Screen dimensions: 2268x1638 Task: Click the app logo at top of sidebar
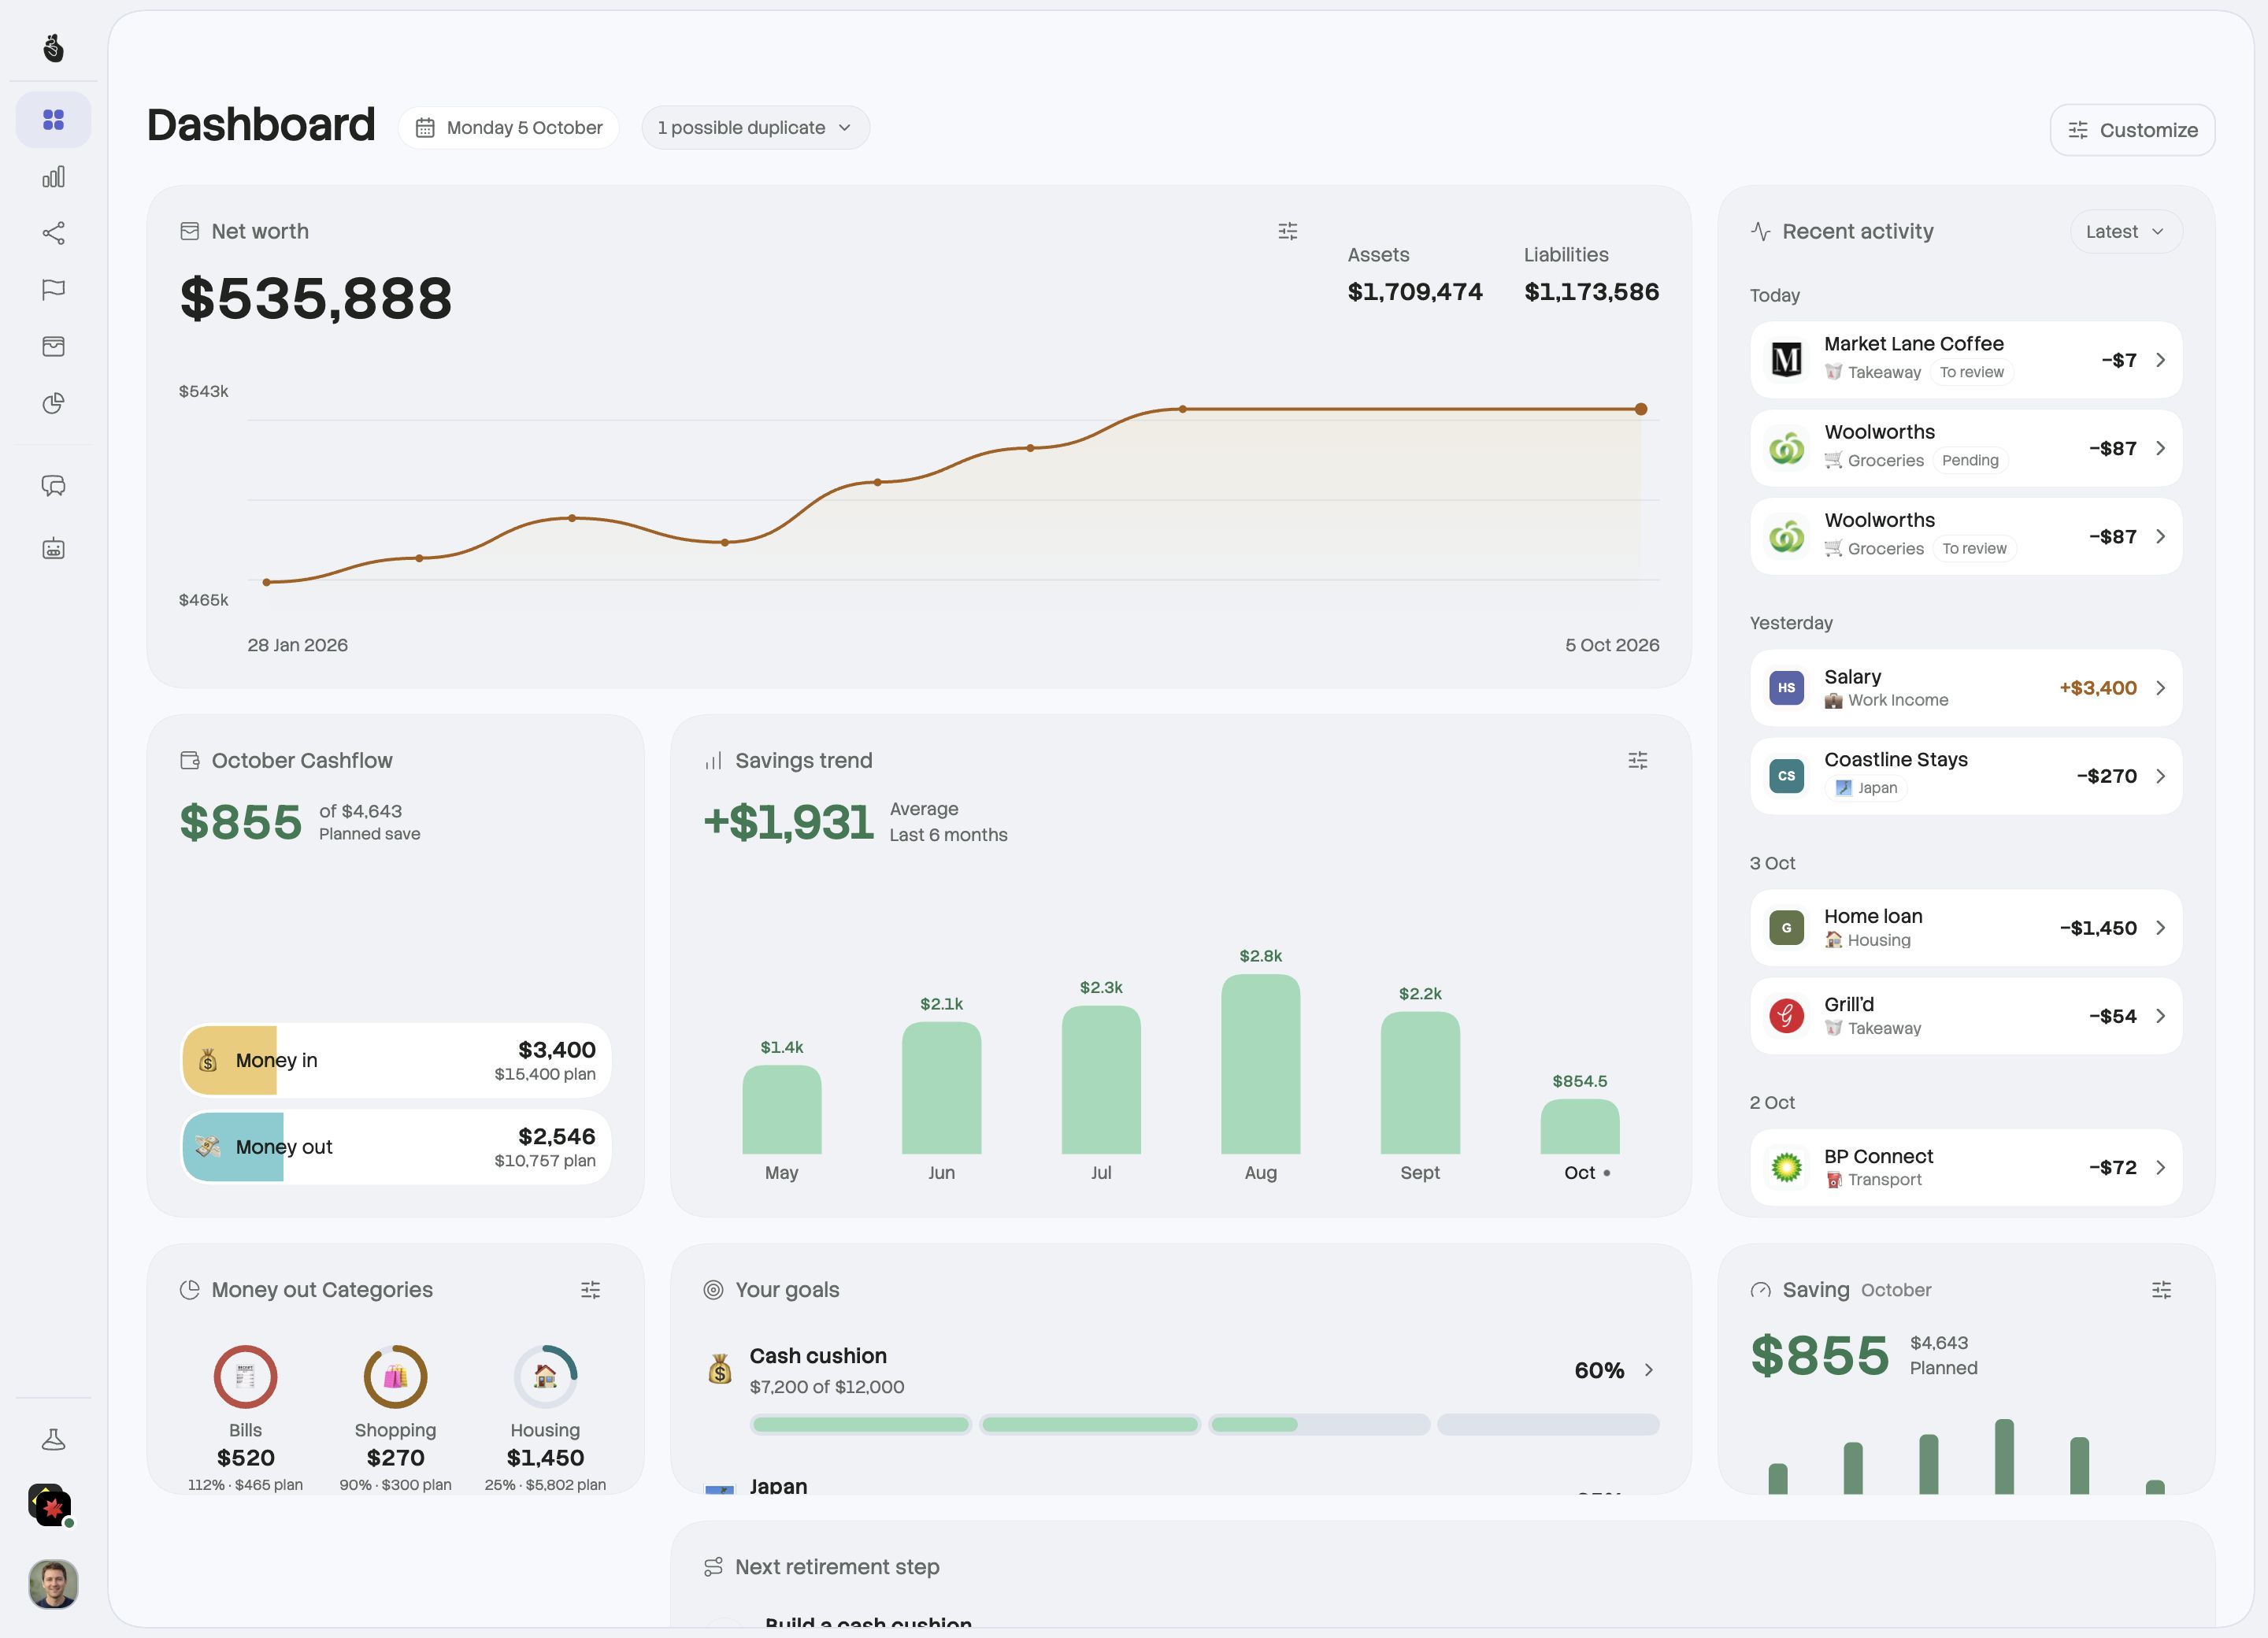[x=53, y=47]
